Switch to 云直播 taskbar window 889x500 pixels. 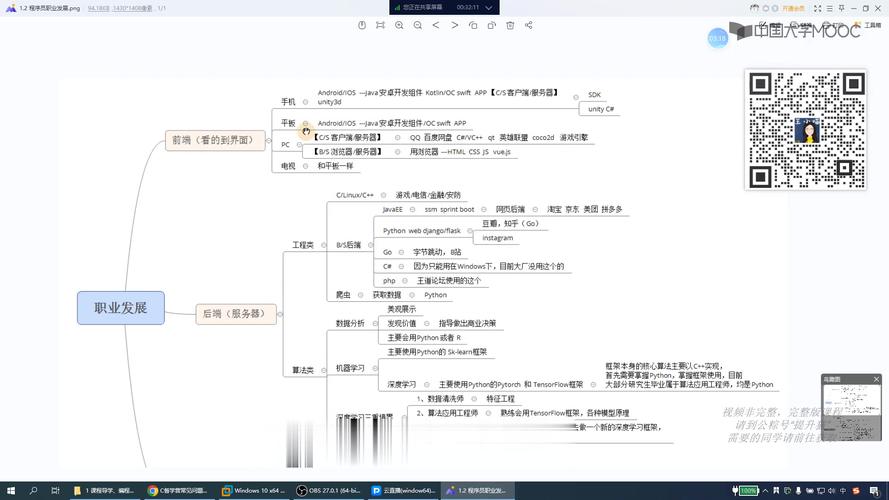(x=403, y=490)
